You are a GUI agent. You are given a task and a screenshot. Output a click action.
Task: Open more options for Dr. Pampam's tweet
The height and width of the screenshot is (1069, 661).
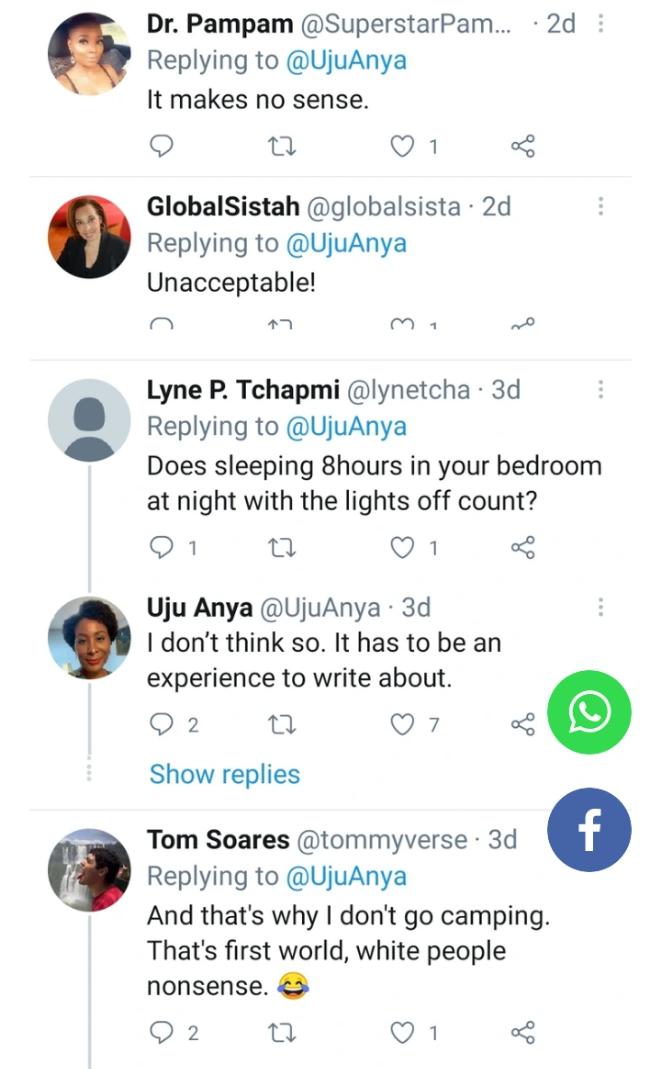[x=600, y=23]
